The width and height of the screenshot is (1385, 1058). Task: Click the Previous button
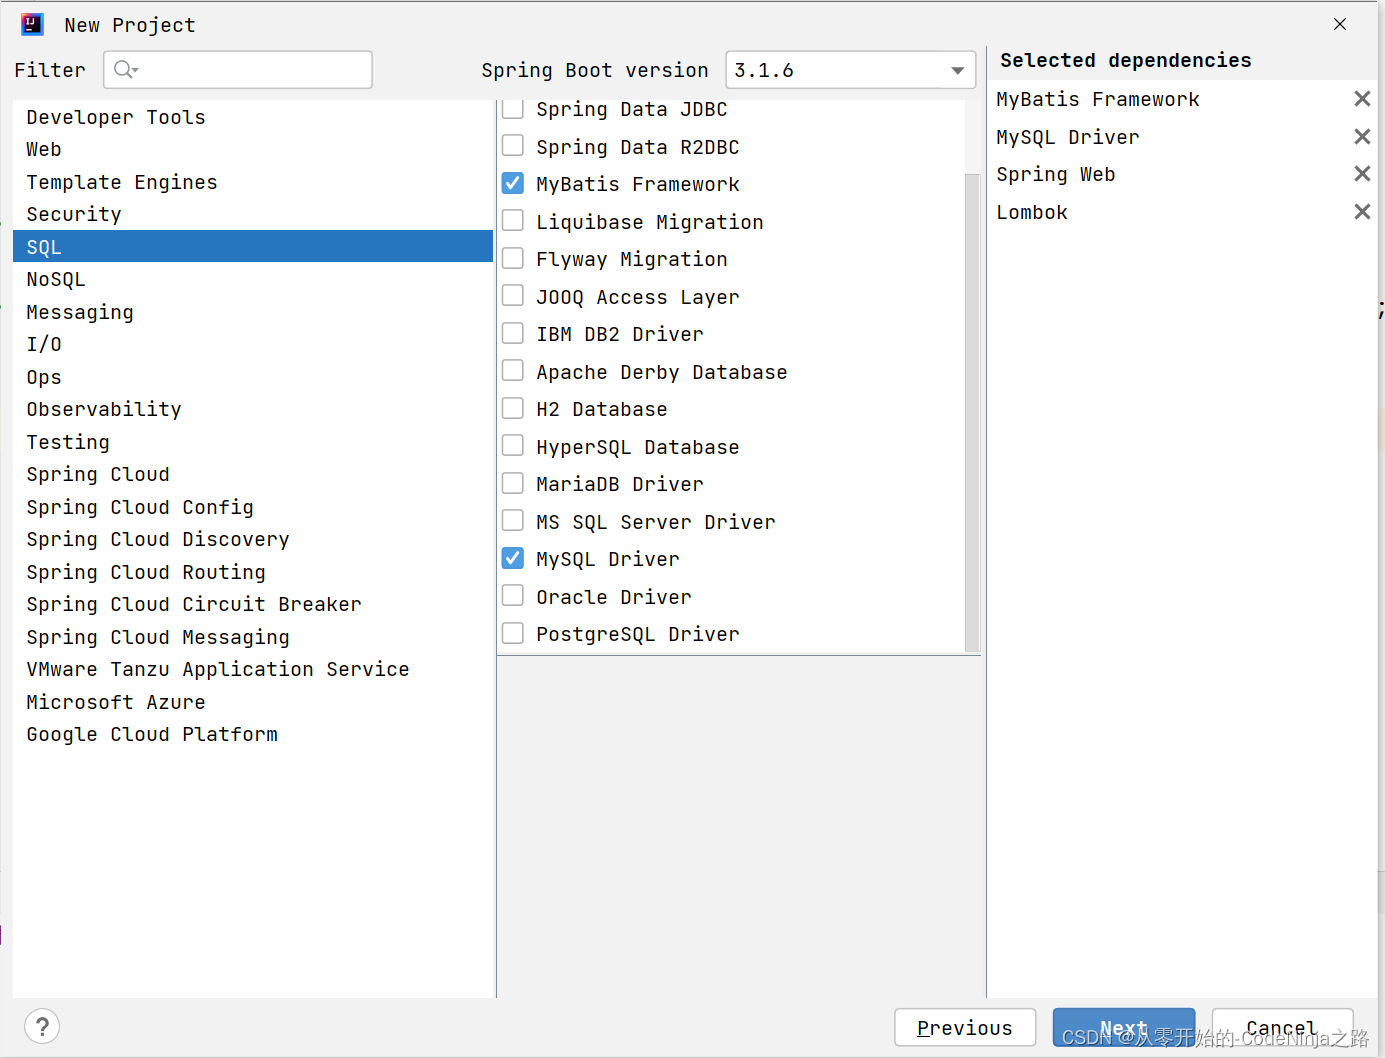pyautogui.click(x=965, y=1028)
